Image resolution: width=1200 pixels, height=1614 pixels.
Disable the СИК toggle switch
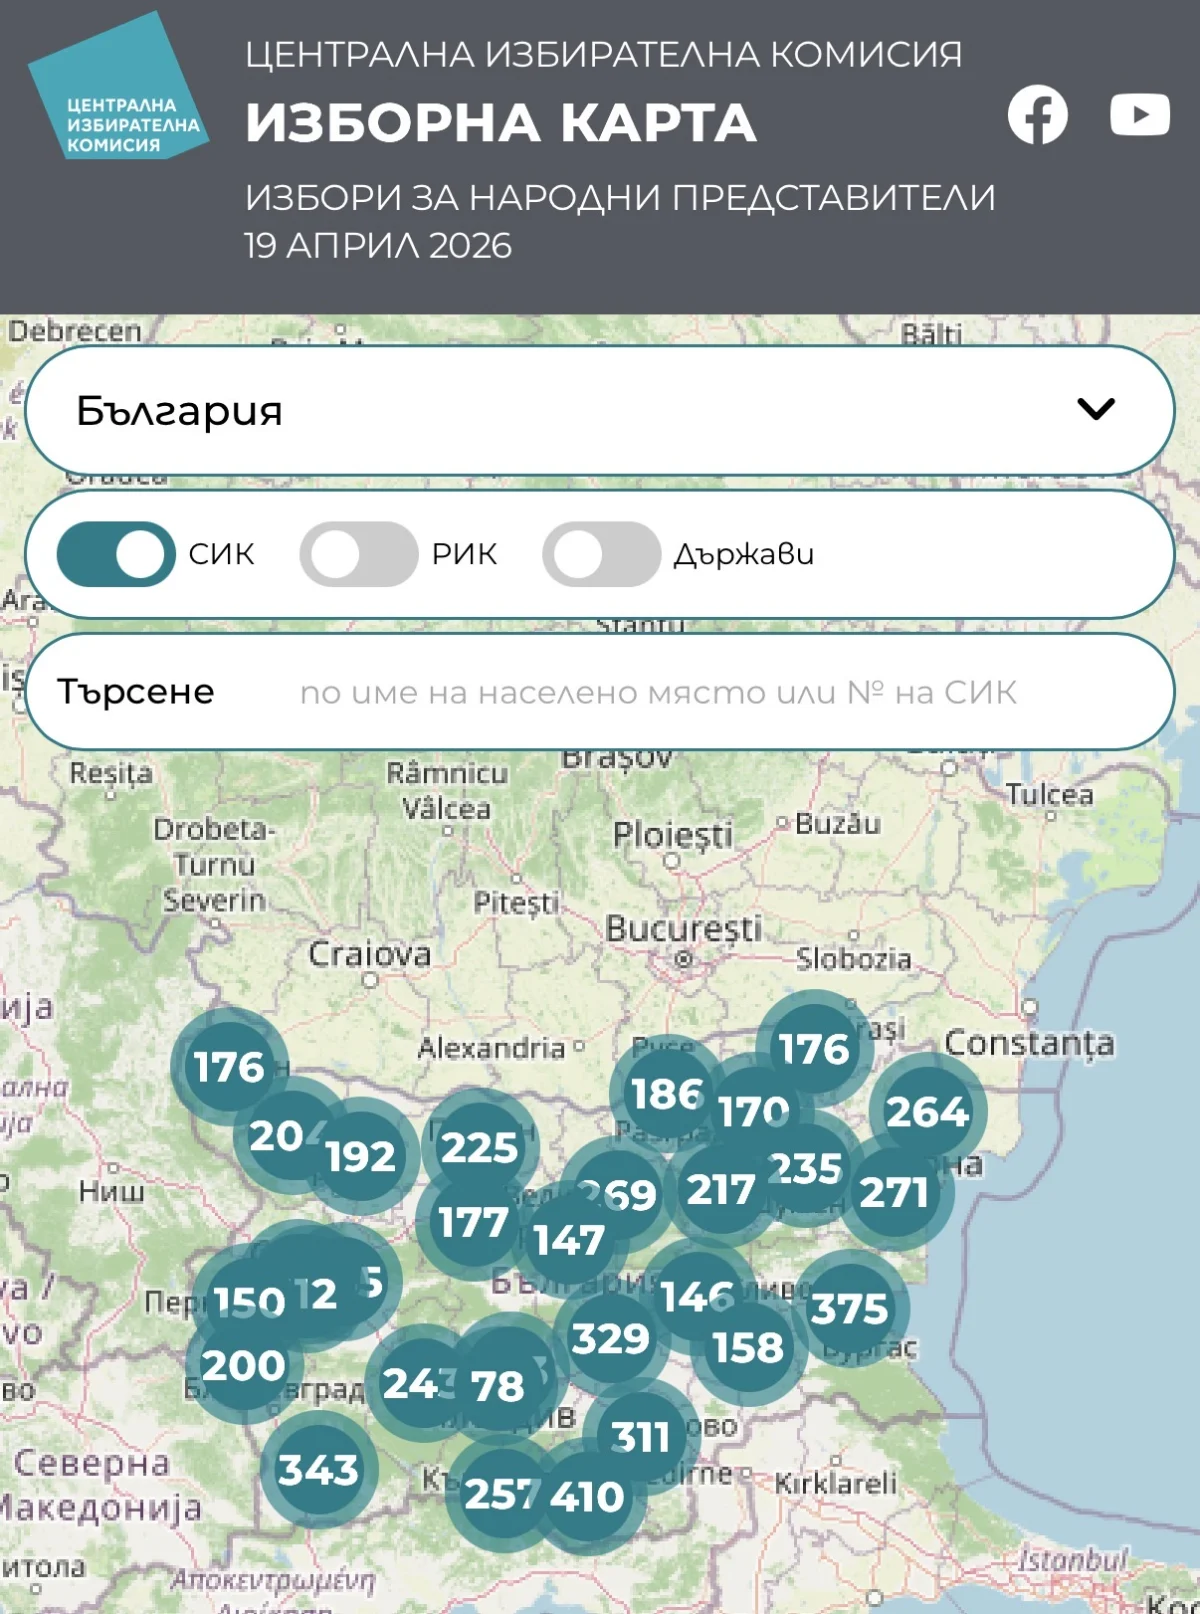tap(116, 554)
